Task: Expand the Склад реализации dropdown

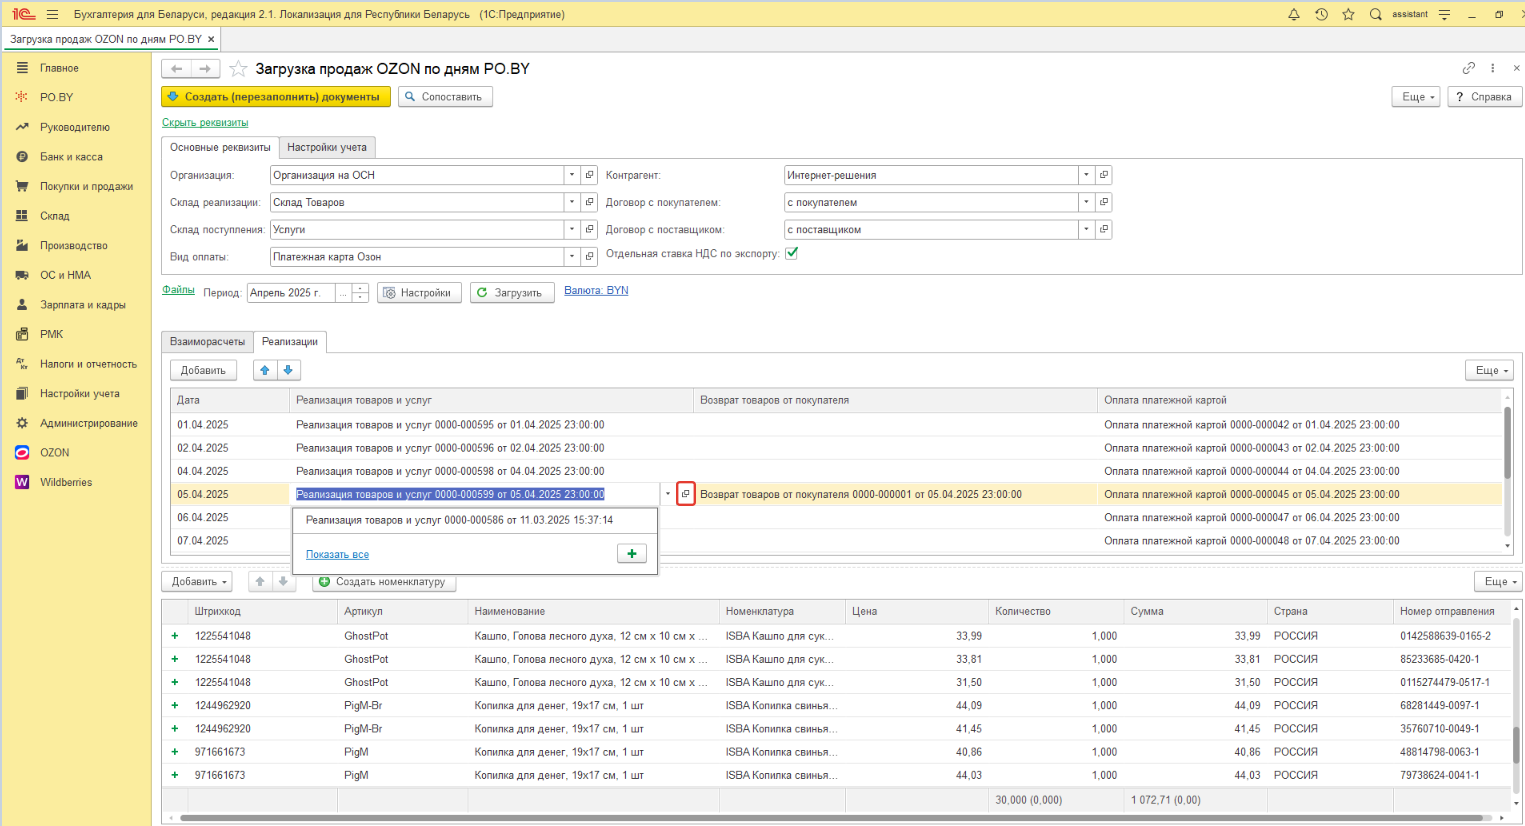Action: coord(572,202)
